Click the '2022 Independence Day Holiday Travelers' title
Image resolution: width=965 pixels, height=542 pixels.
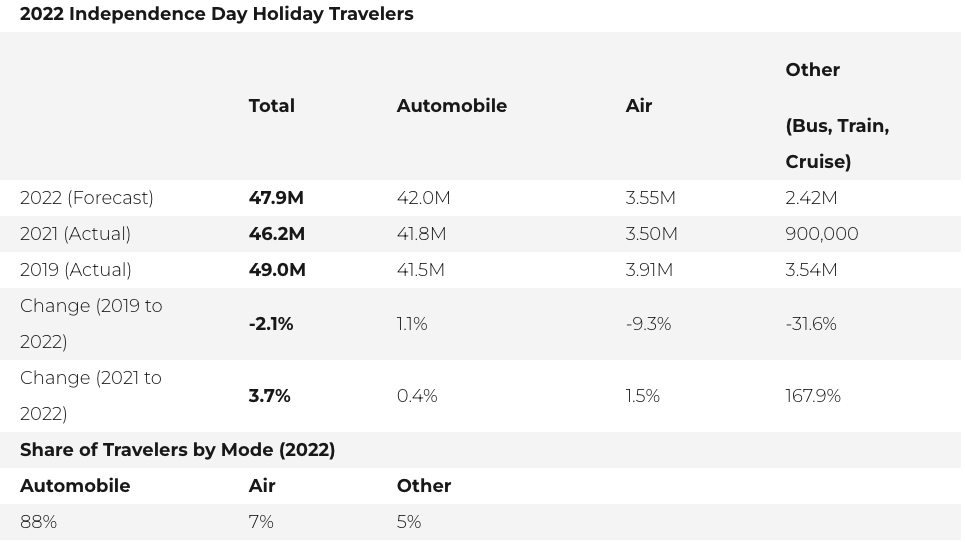216,14
